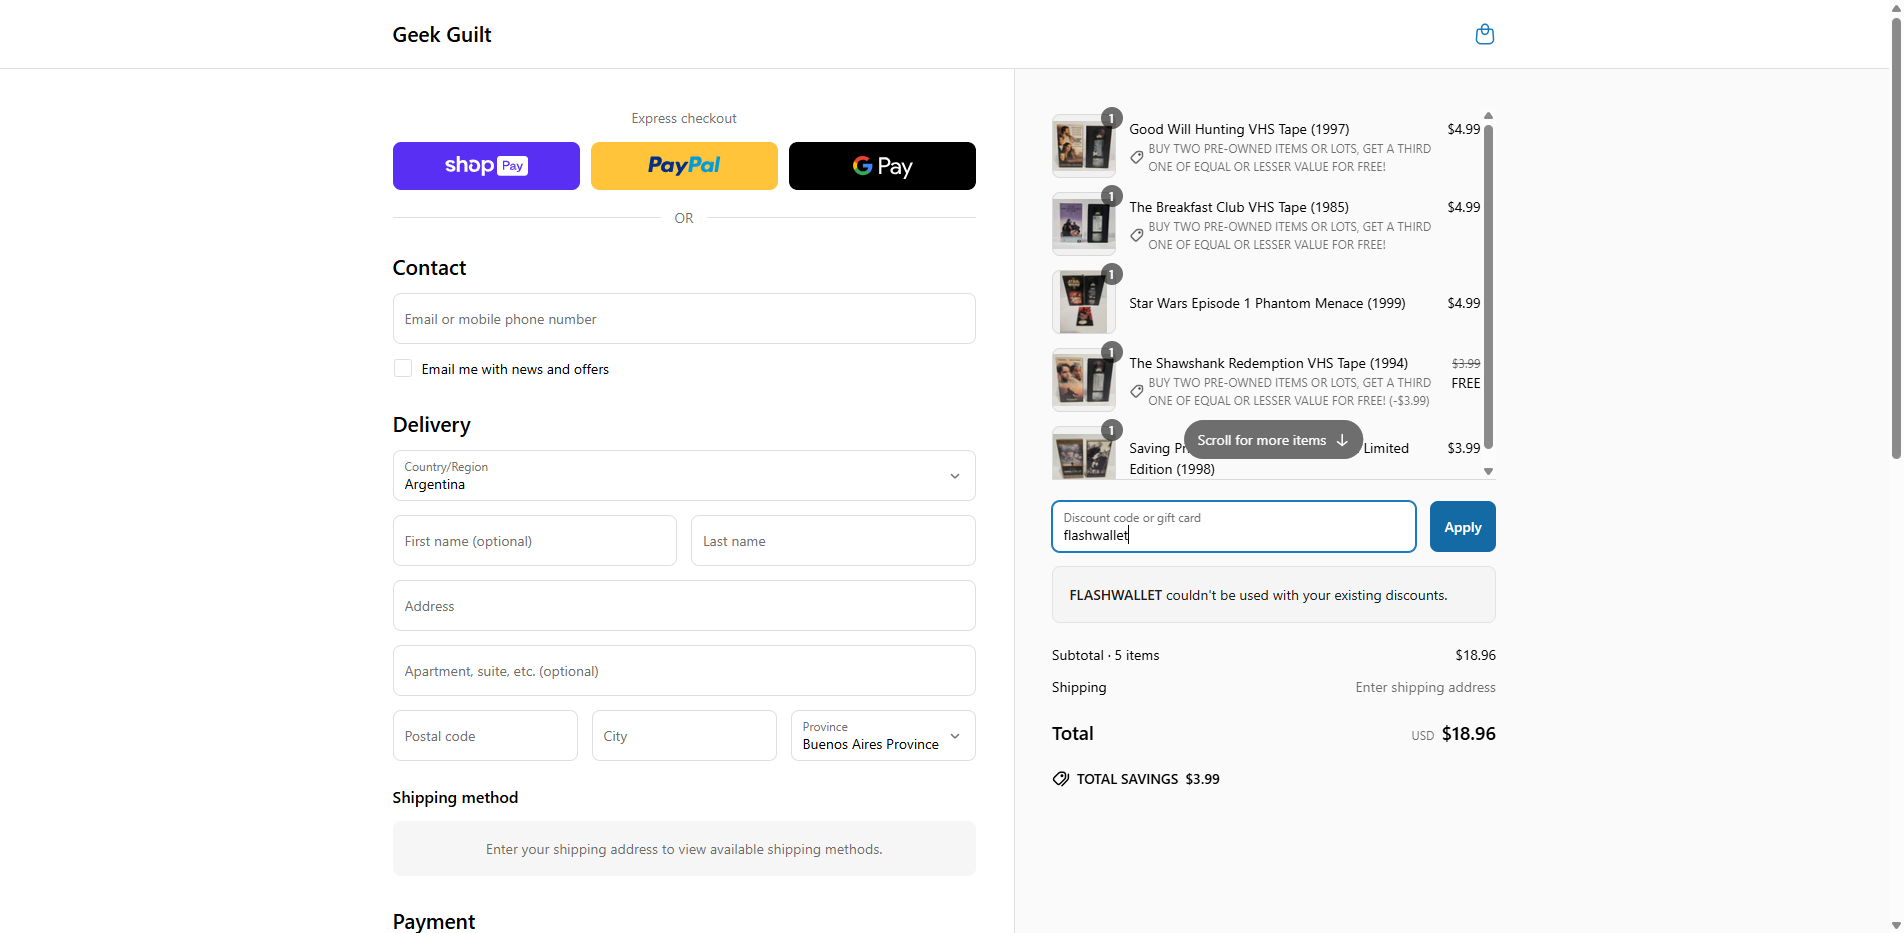Click the down arrow on Scroll for more items
The image size is (1904, 933).
tap(1341, 440)
